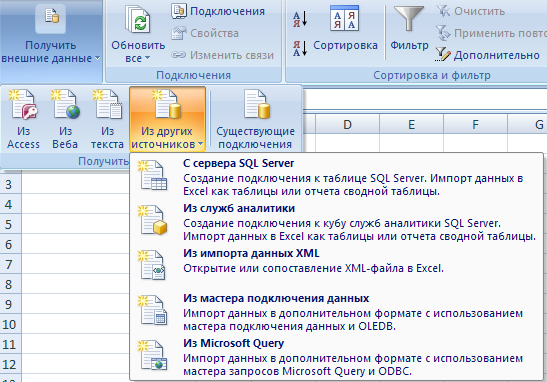This screenshot has width=547, height=382.
Task: Select row 6 header
Action: coord(10,244)
